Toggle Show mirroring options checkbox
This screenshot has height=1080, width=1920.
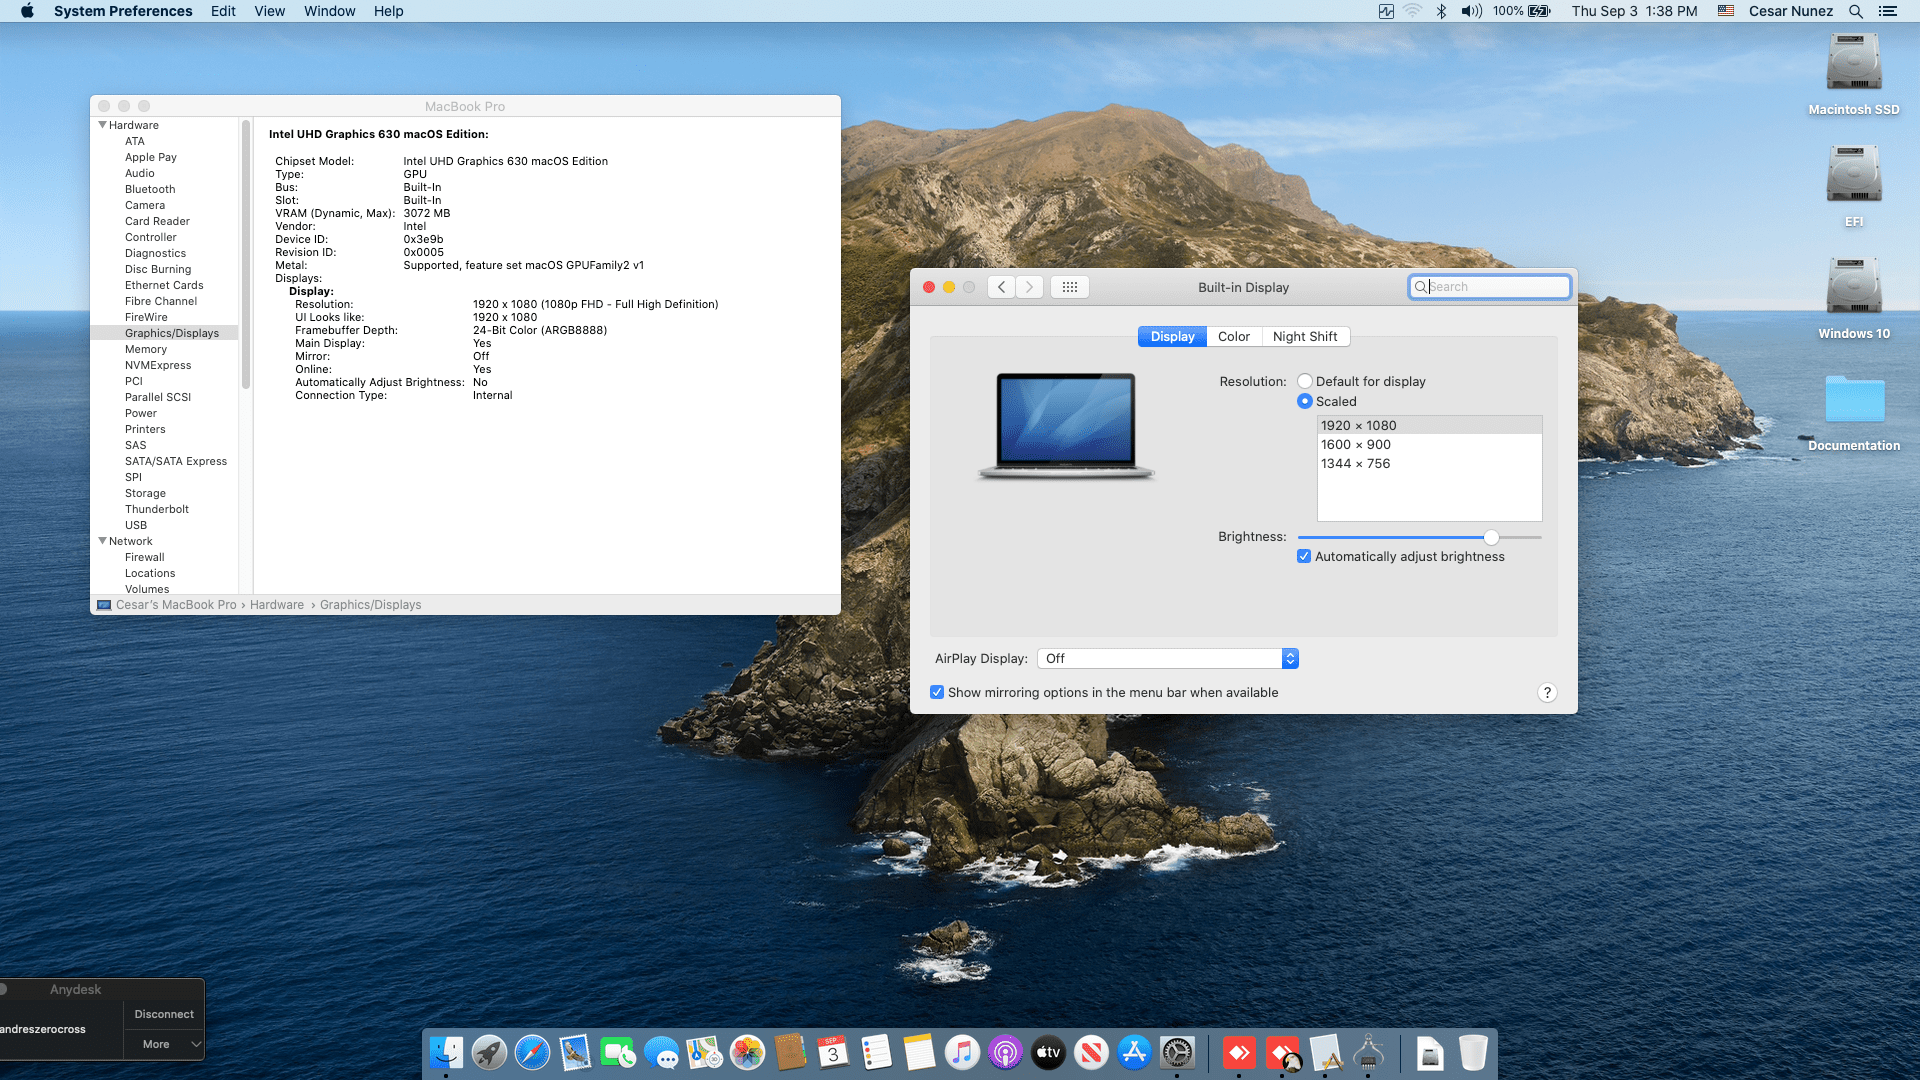tap(937, 692)
